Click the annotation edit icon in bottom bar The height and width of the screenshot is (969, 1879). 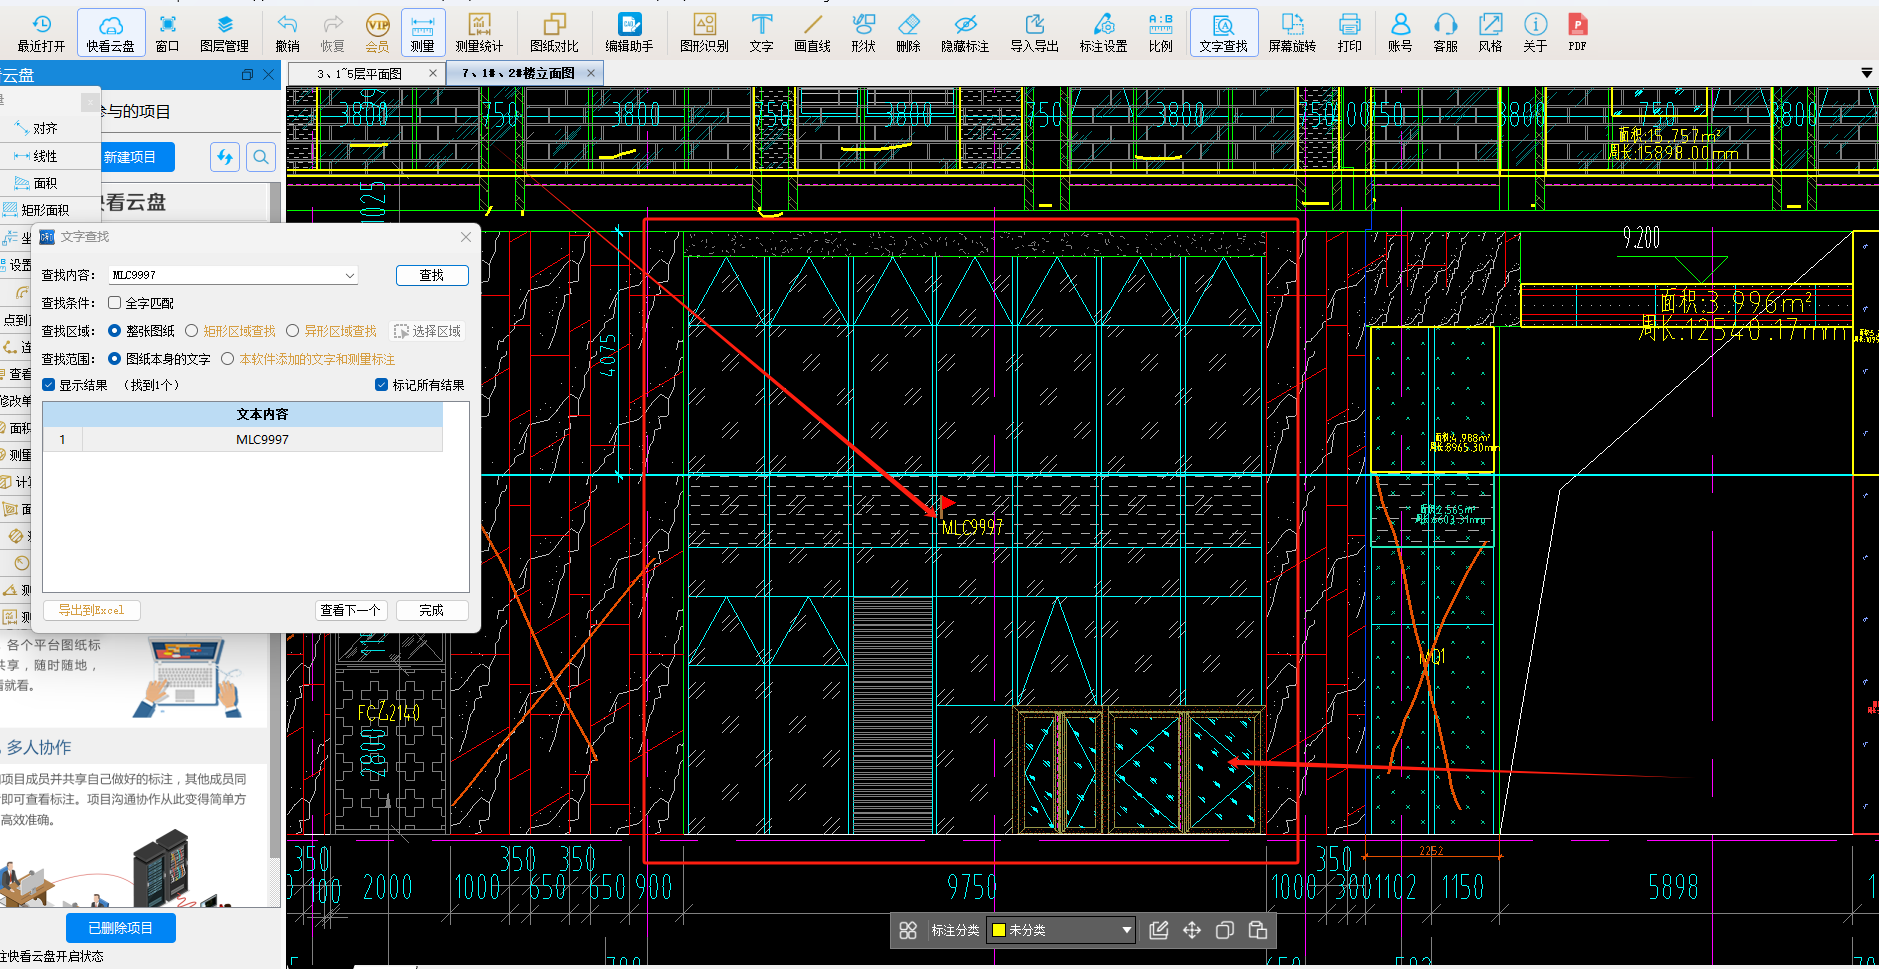pos(1159,930)
